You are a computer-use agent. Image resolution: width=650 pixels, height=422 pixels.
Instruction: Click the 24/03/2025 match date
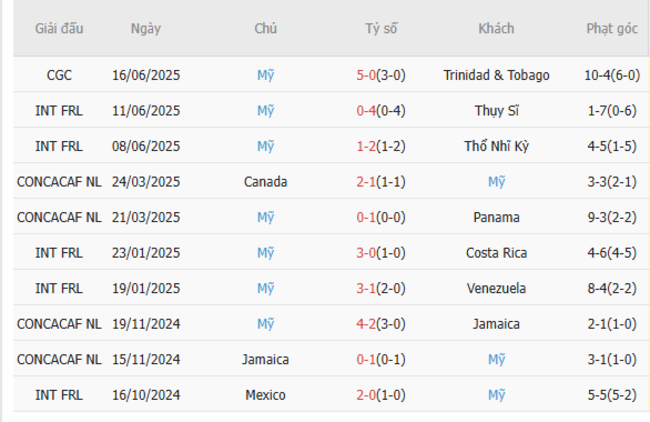145,182
